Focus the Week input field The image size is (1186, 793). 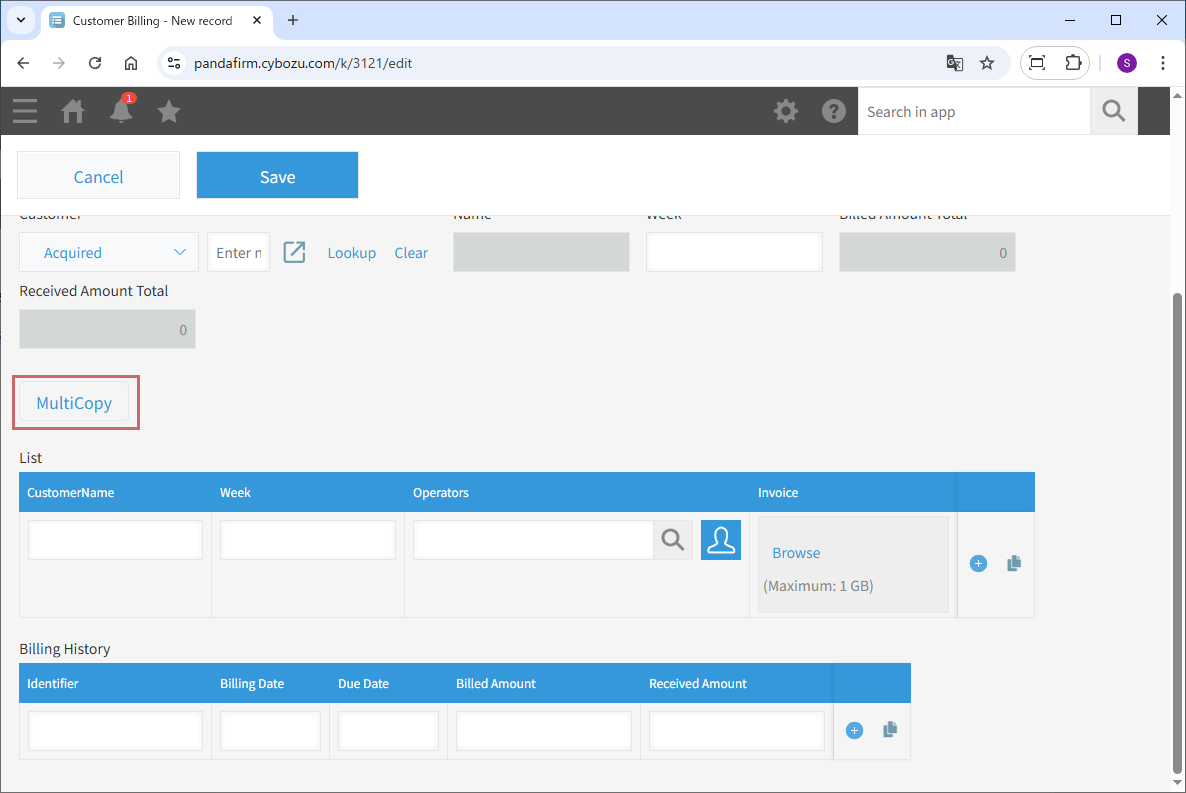click(x=733, y=252)
